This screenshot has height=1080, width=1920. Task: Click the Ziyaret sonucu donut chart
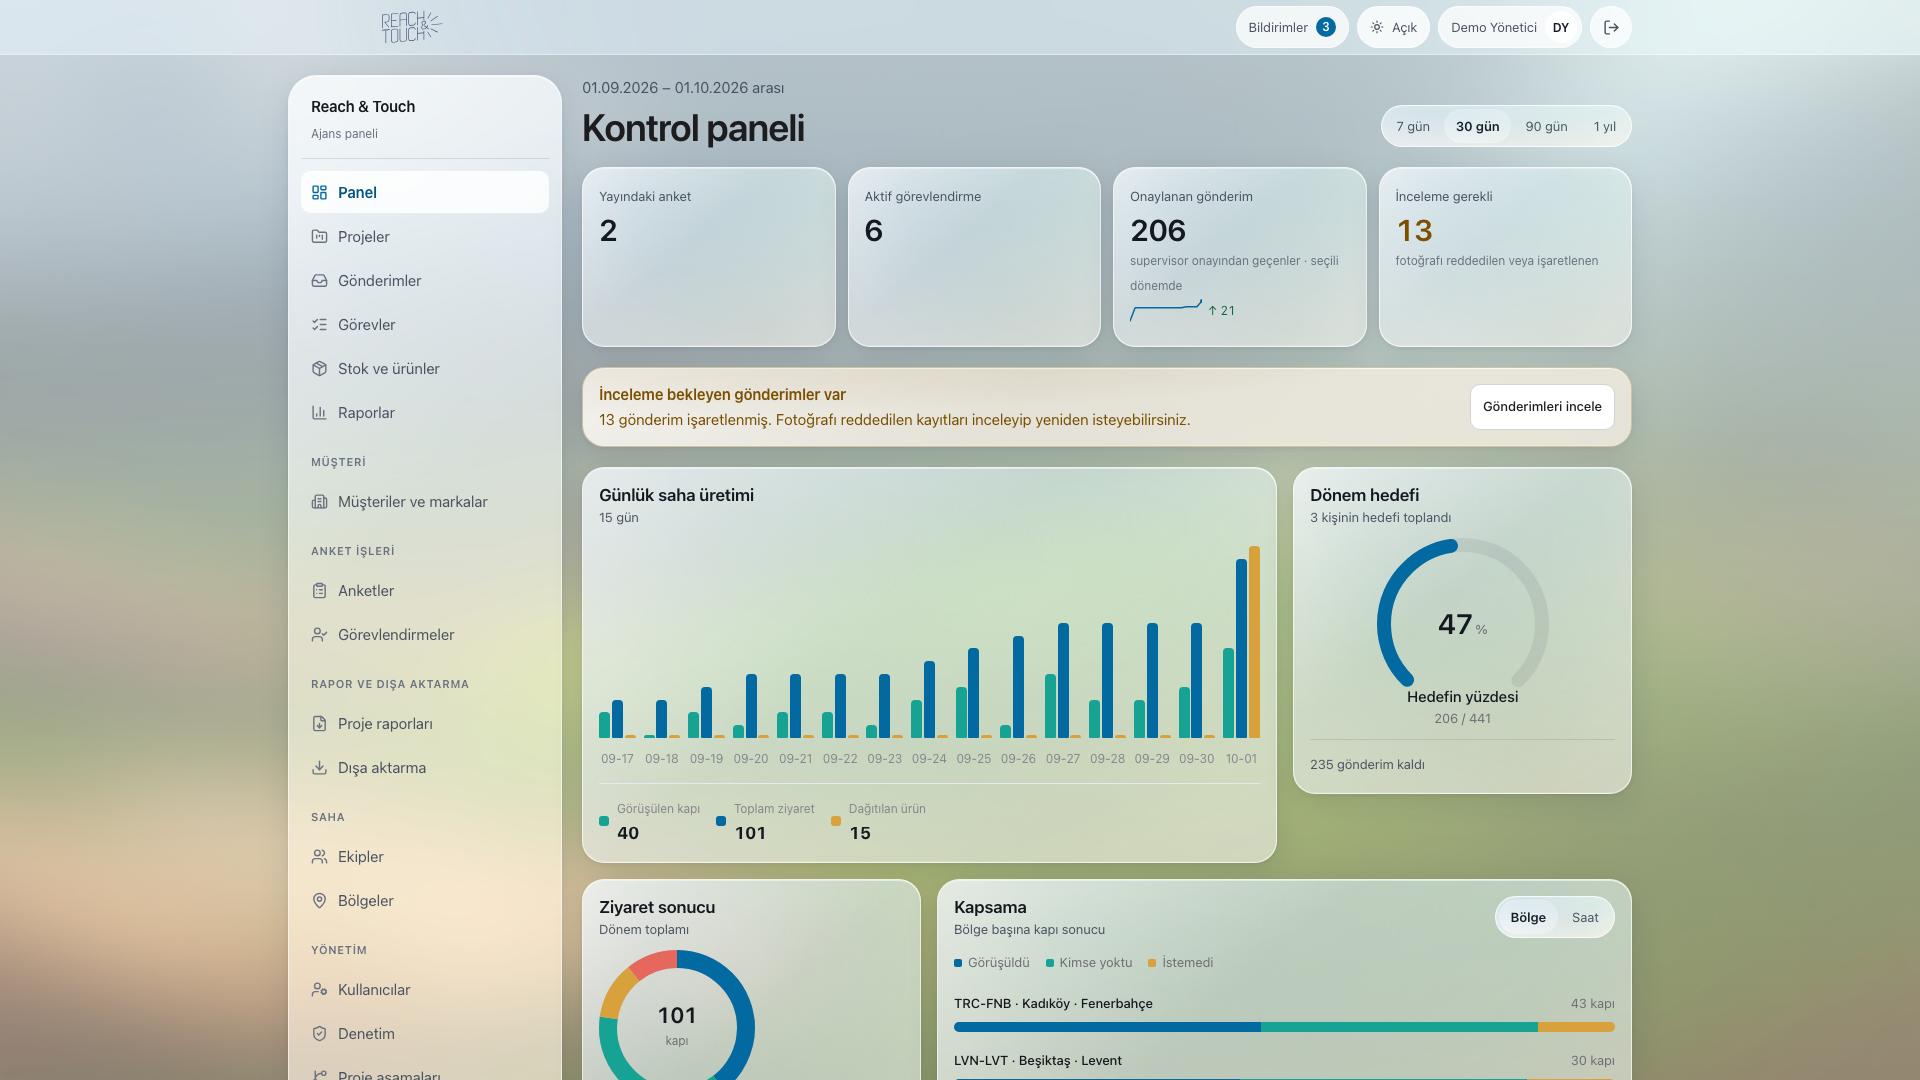pyautogui.click(x=677, y=1016)
